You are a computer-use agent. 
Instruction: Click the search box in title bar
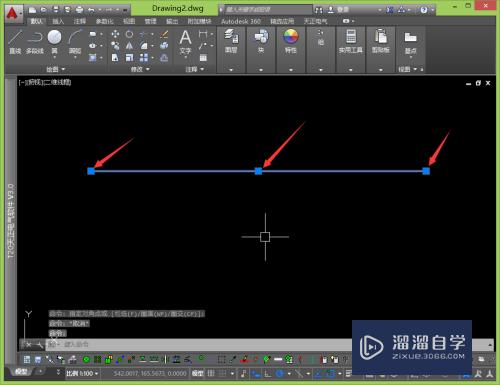268,10
